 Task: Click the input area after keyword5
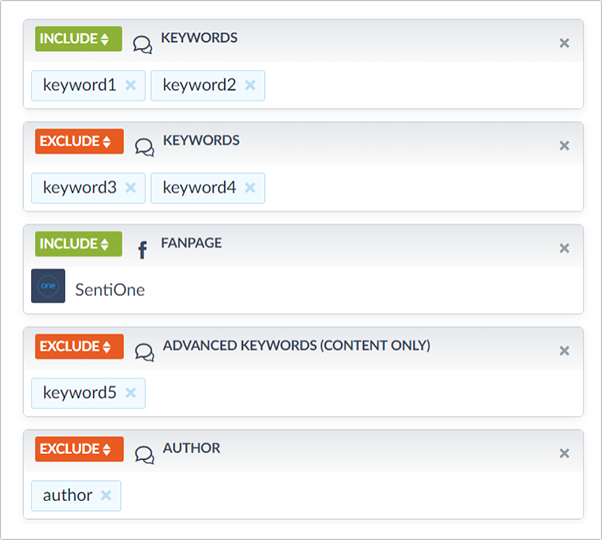tap(363, 393)
